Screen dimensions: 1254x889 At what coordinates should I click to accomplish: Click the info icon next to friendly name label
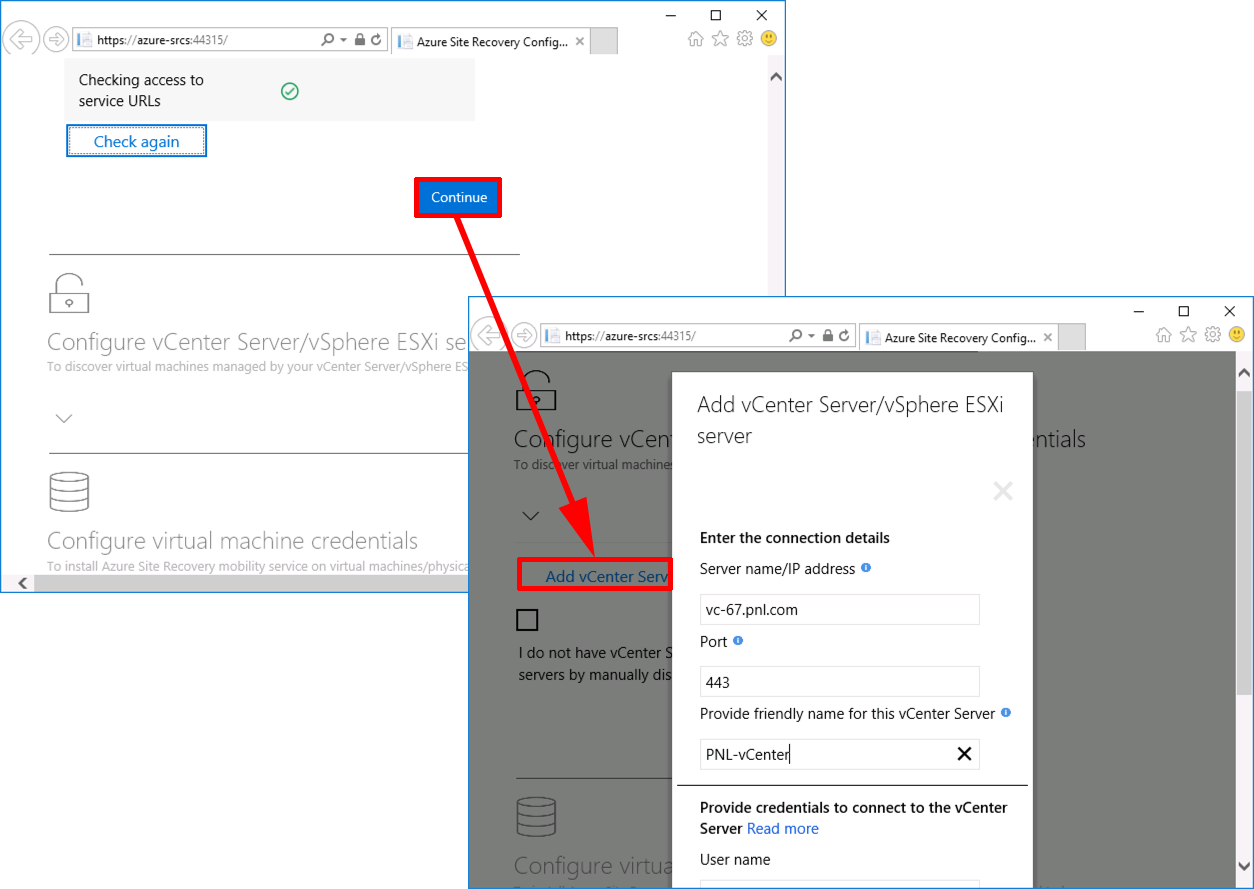pos(1006,713)
